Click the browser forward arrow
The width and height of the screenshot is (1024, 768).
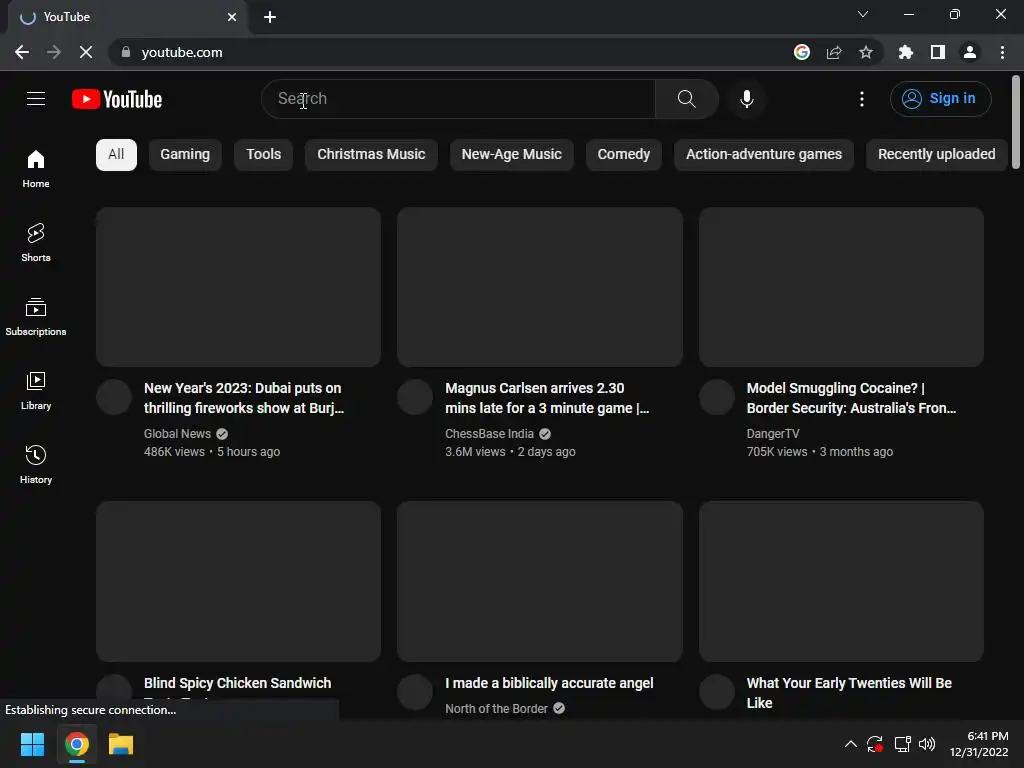pyautogui.click(x=54, y=52)
